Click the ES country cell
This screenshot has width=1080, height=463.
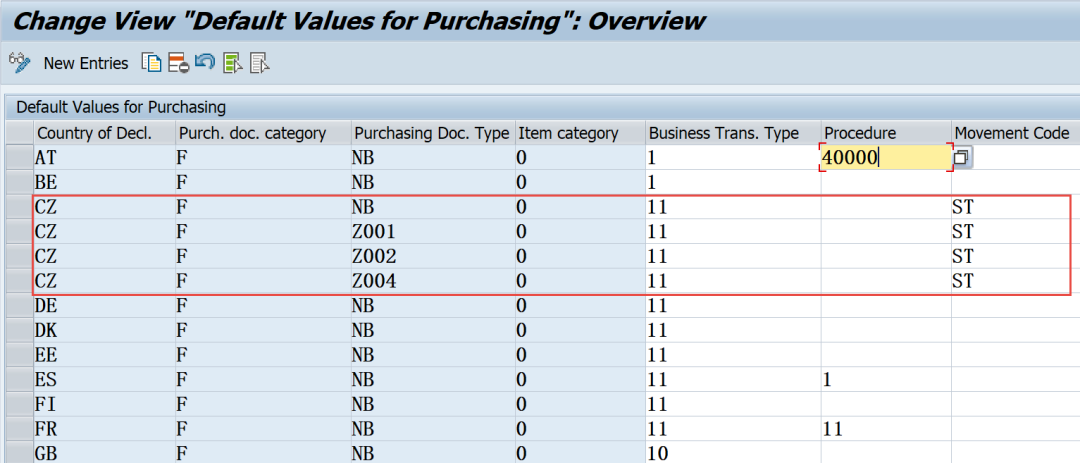(103, 379)
